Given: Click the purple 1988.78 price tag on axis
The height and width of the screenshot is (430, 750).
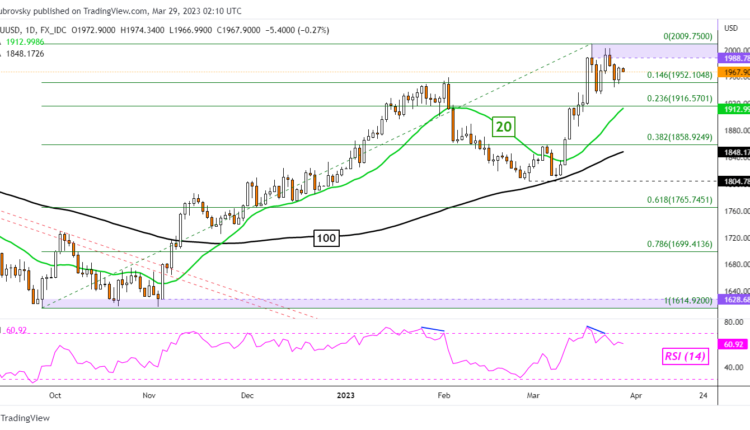Looking at the screenshot, I should click(733, 59).
